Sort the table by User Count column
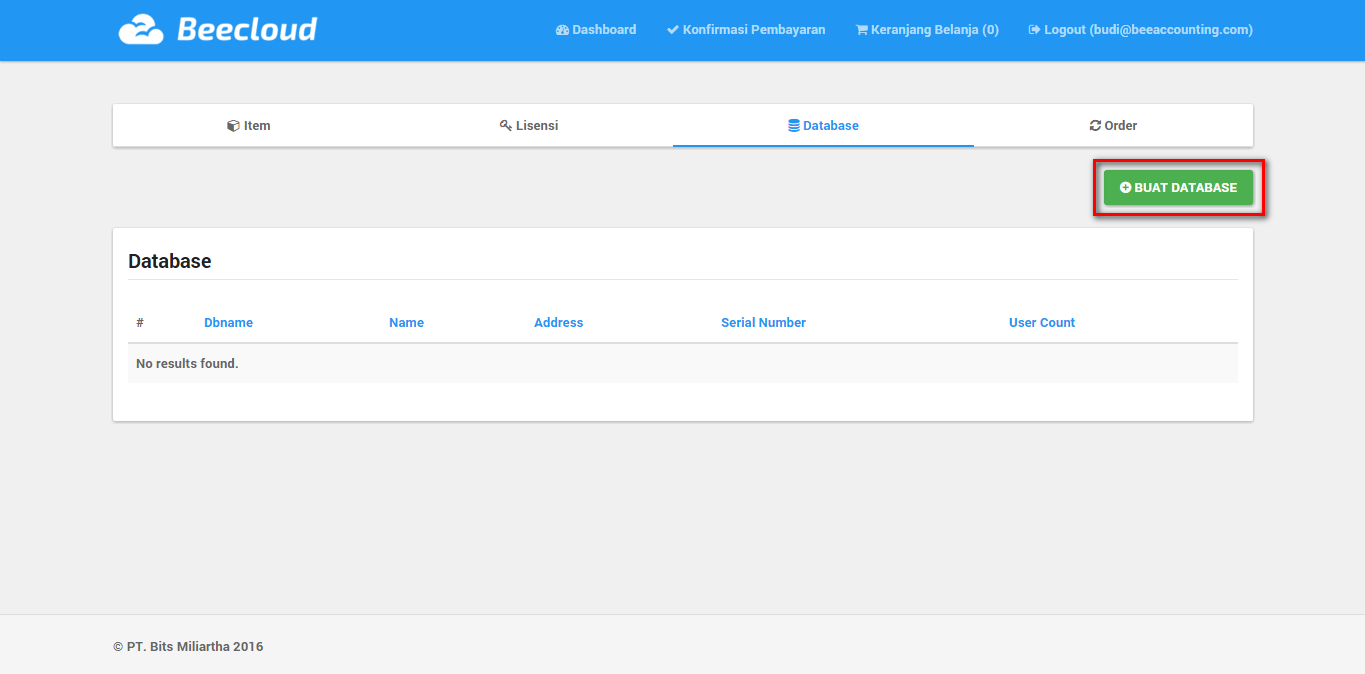The width and height of the screenshot is (1365, 674). click(1041, 323)
